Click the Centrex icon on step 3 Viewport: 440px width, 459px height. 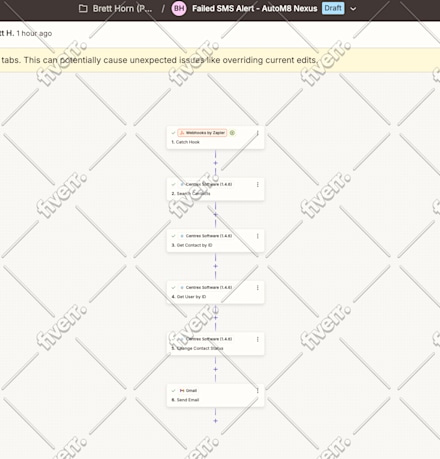182,236
